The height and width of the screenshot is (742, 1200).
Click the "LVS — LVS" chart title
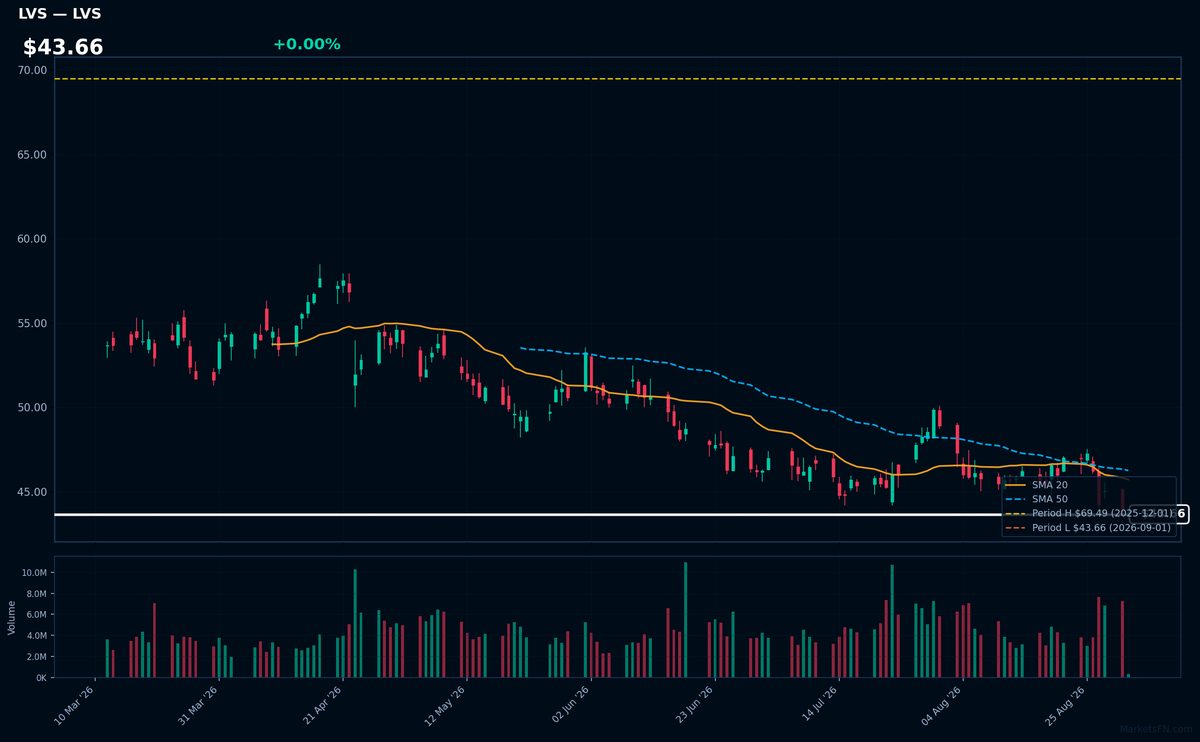[60, 14]
